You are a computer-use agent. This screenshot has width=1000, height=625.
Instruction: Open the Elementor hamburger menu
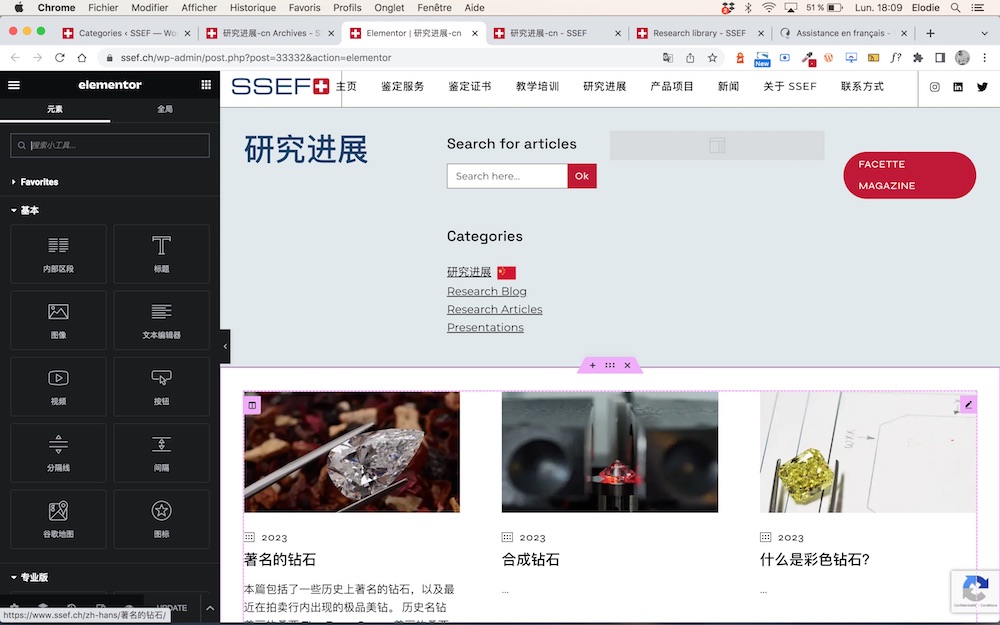pos(14,85)
